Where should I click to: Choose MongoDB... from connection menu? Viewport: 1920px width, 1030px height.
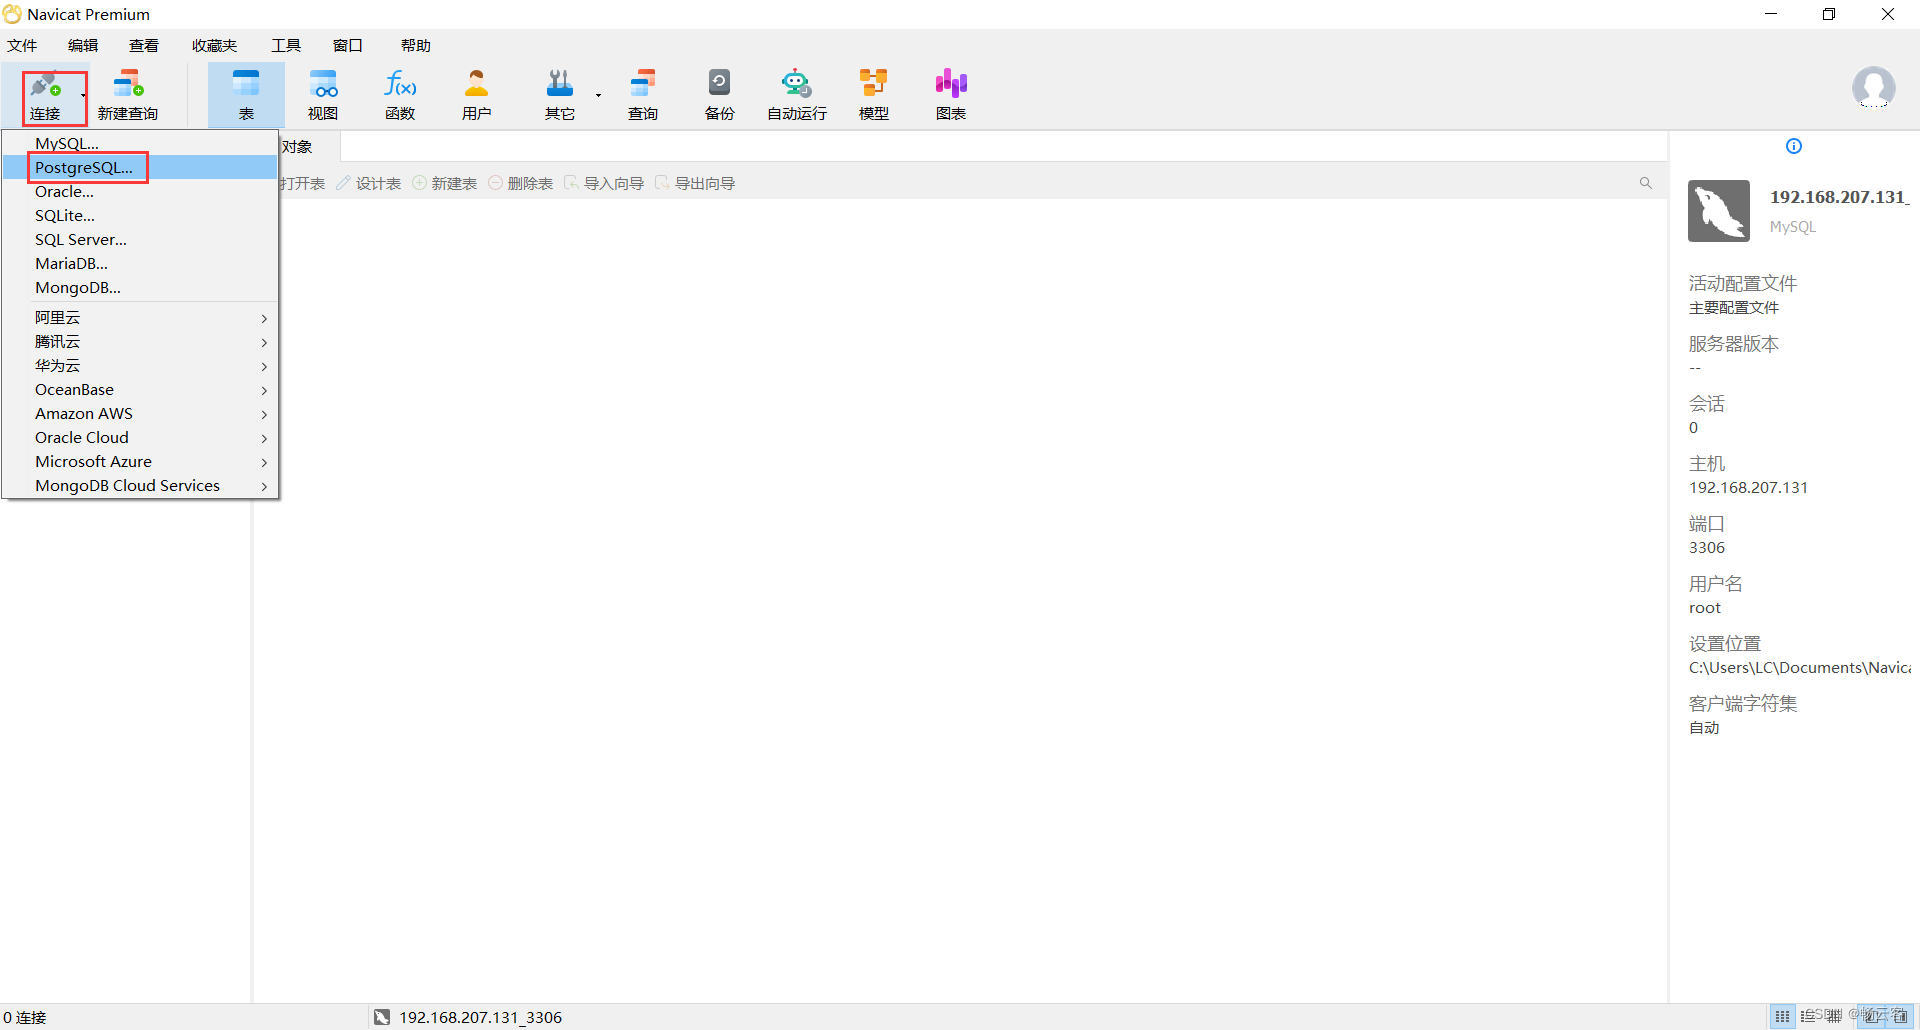point(140,287)
